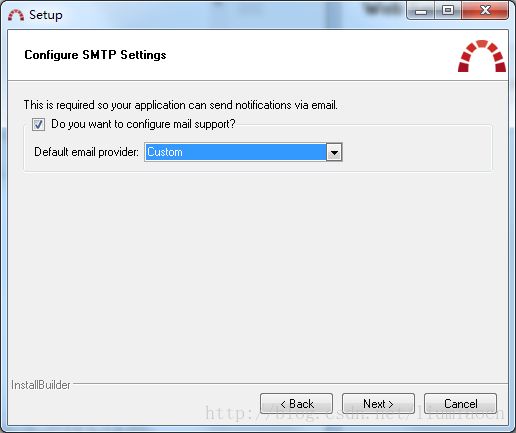Go Back to the previous step

(x=296, y=404)
